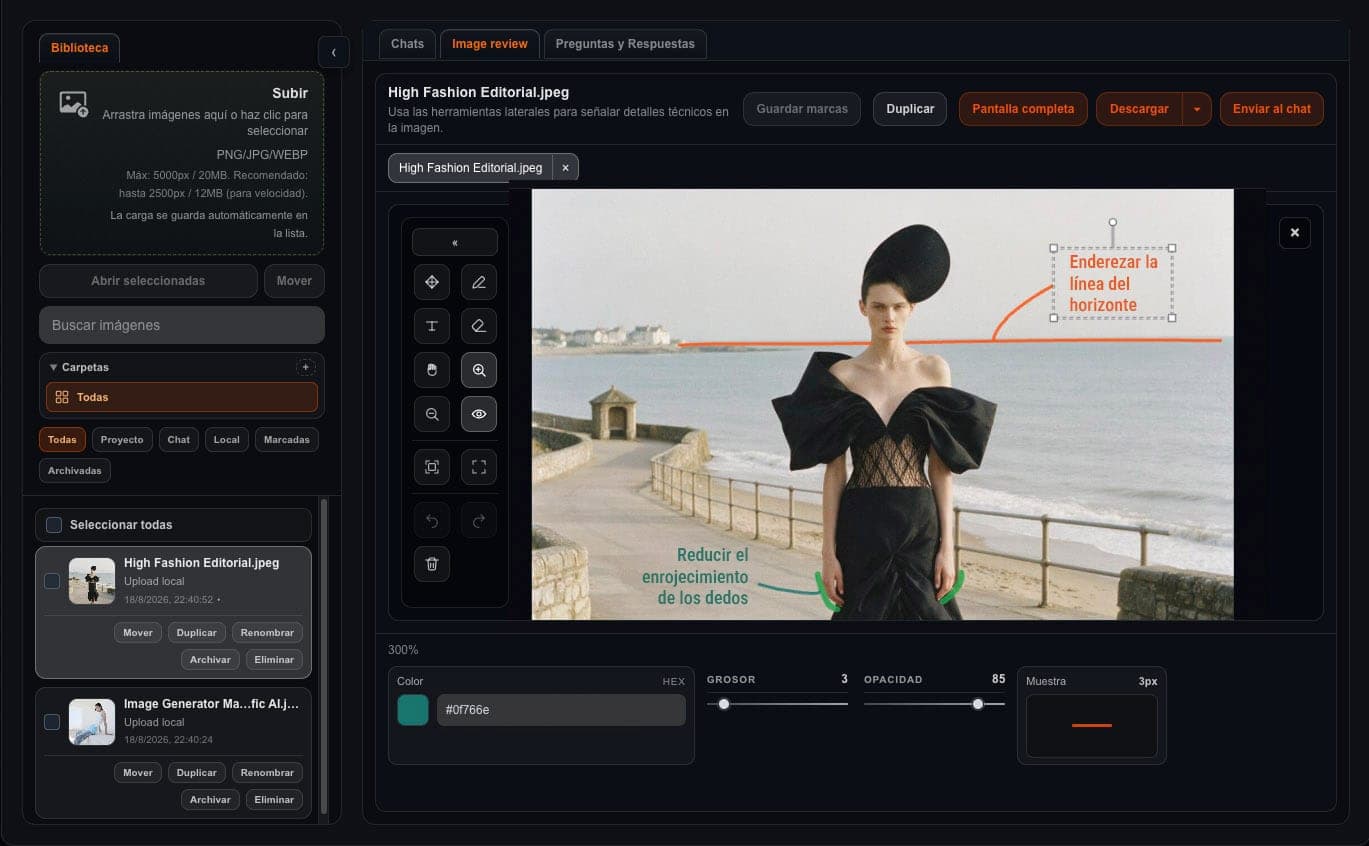The width and height of the screenshot is (1369, 846).
Task: Select the move/crosshair tool in the annotation toolbar
Action: pos(432,282)
